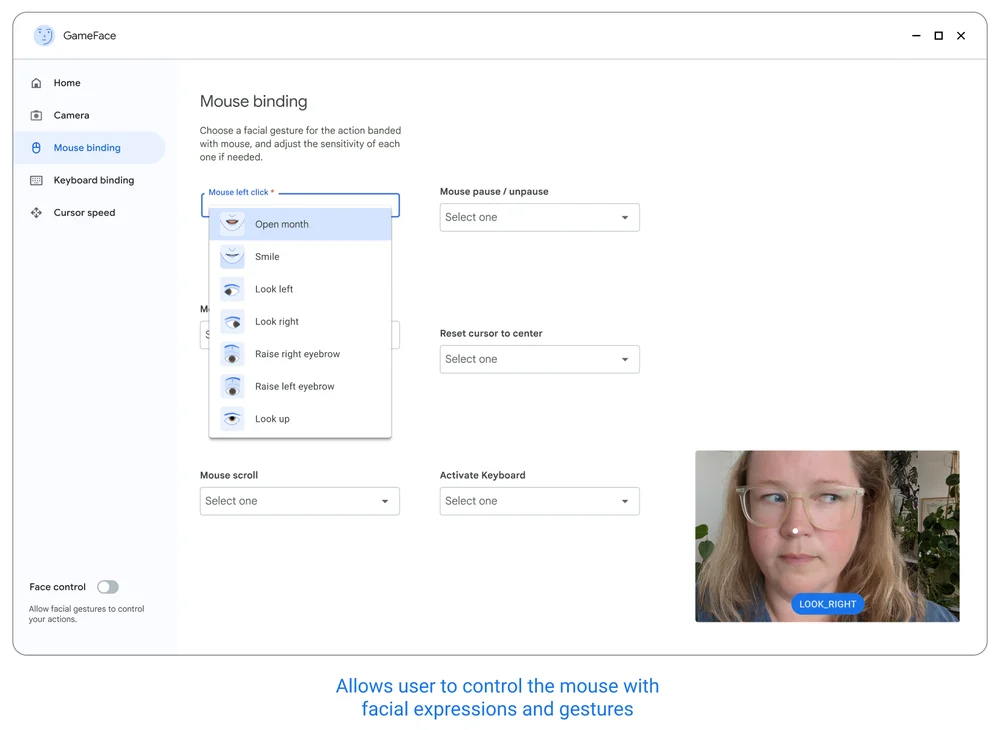1000x730 pixels.
Task: Click the LOOK_RIGHT gesture label
Action: click(827, 604)
